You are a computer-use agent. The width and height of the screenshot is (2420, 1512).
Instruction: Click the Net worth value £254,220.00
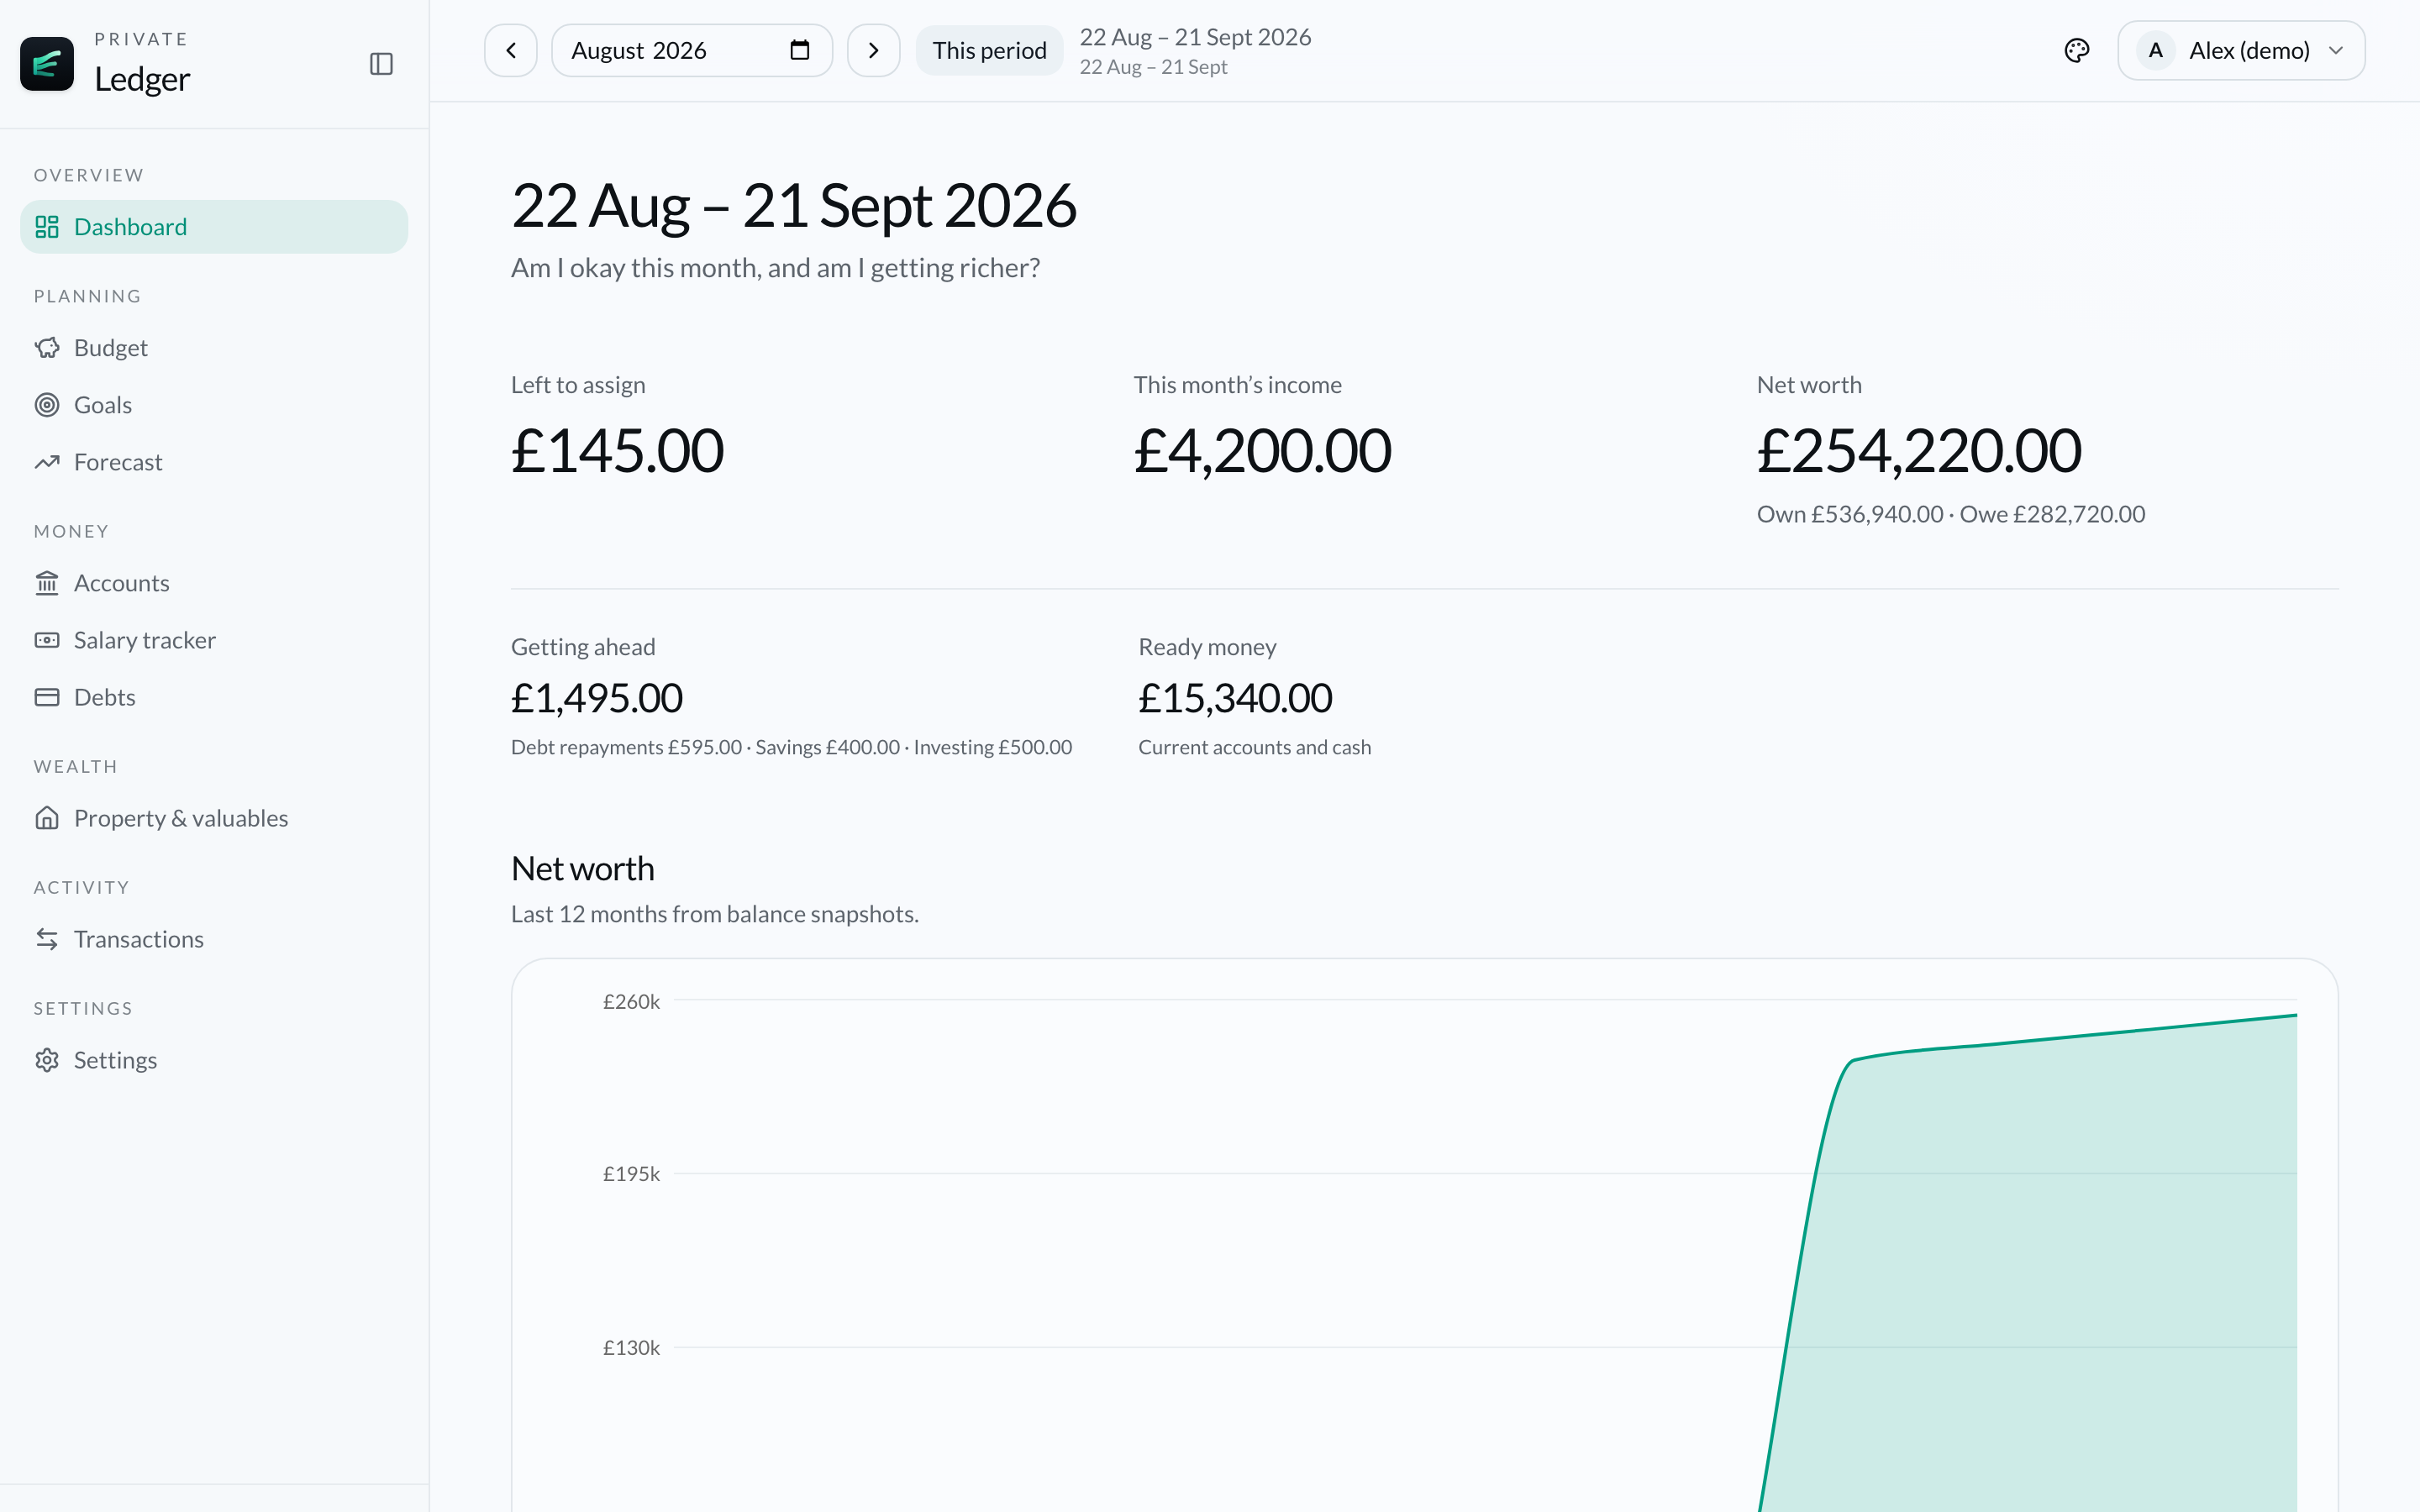[x=1919, y=450]
